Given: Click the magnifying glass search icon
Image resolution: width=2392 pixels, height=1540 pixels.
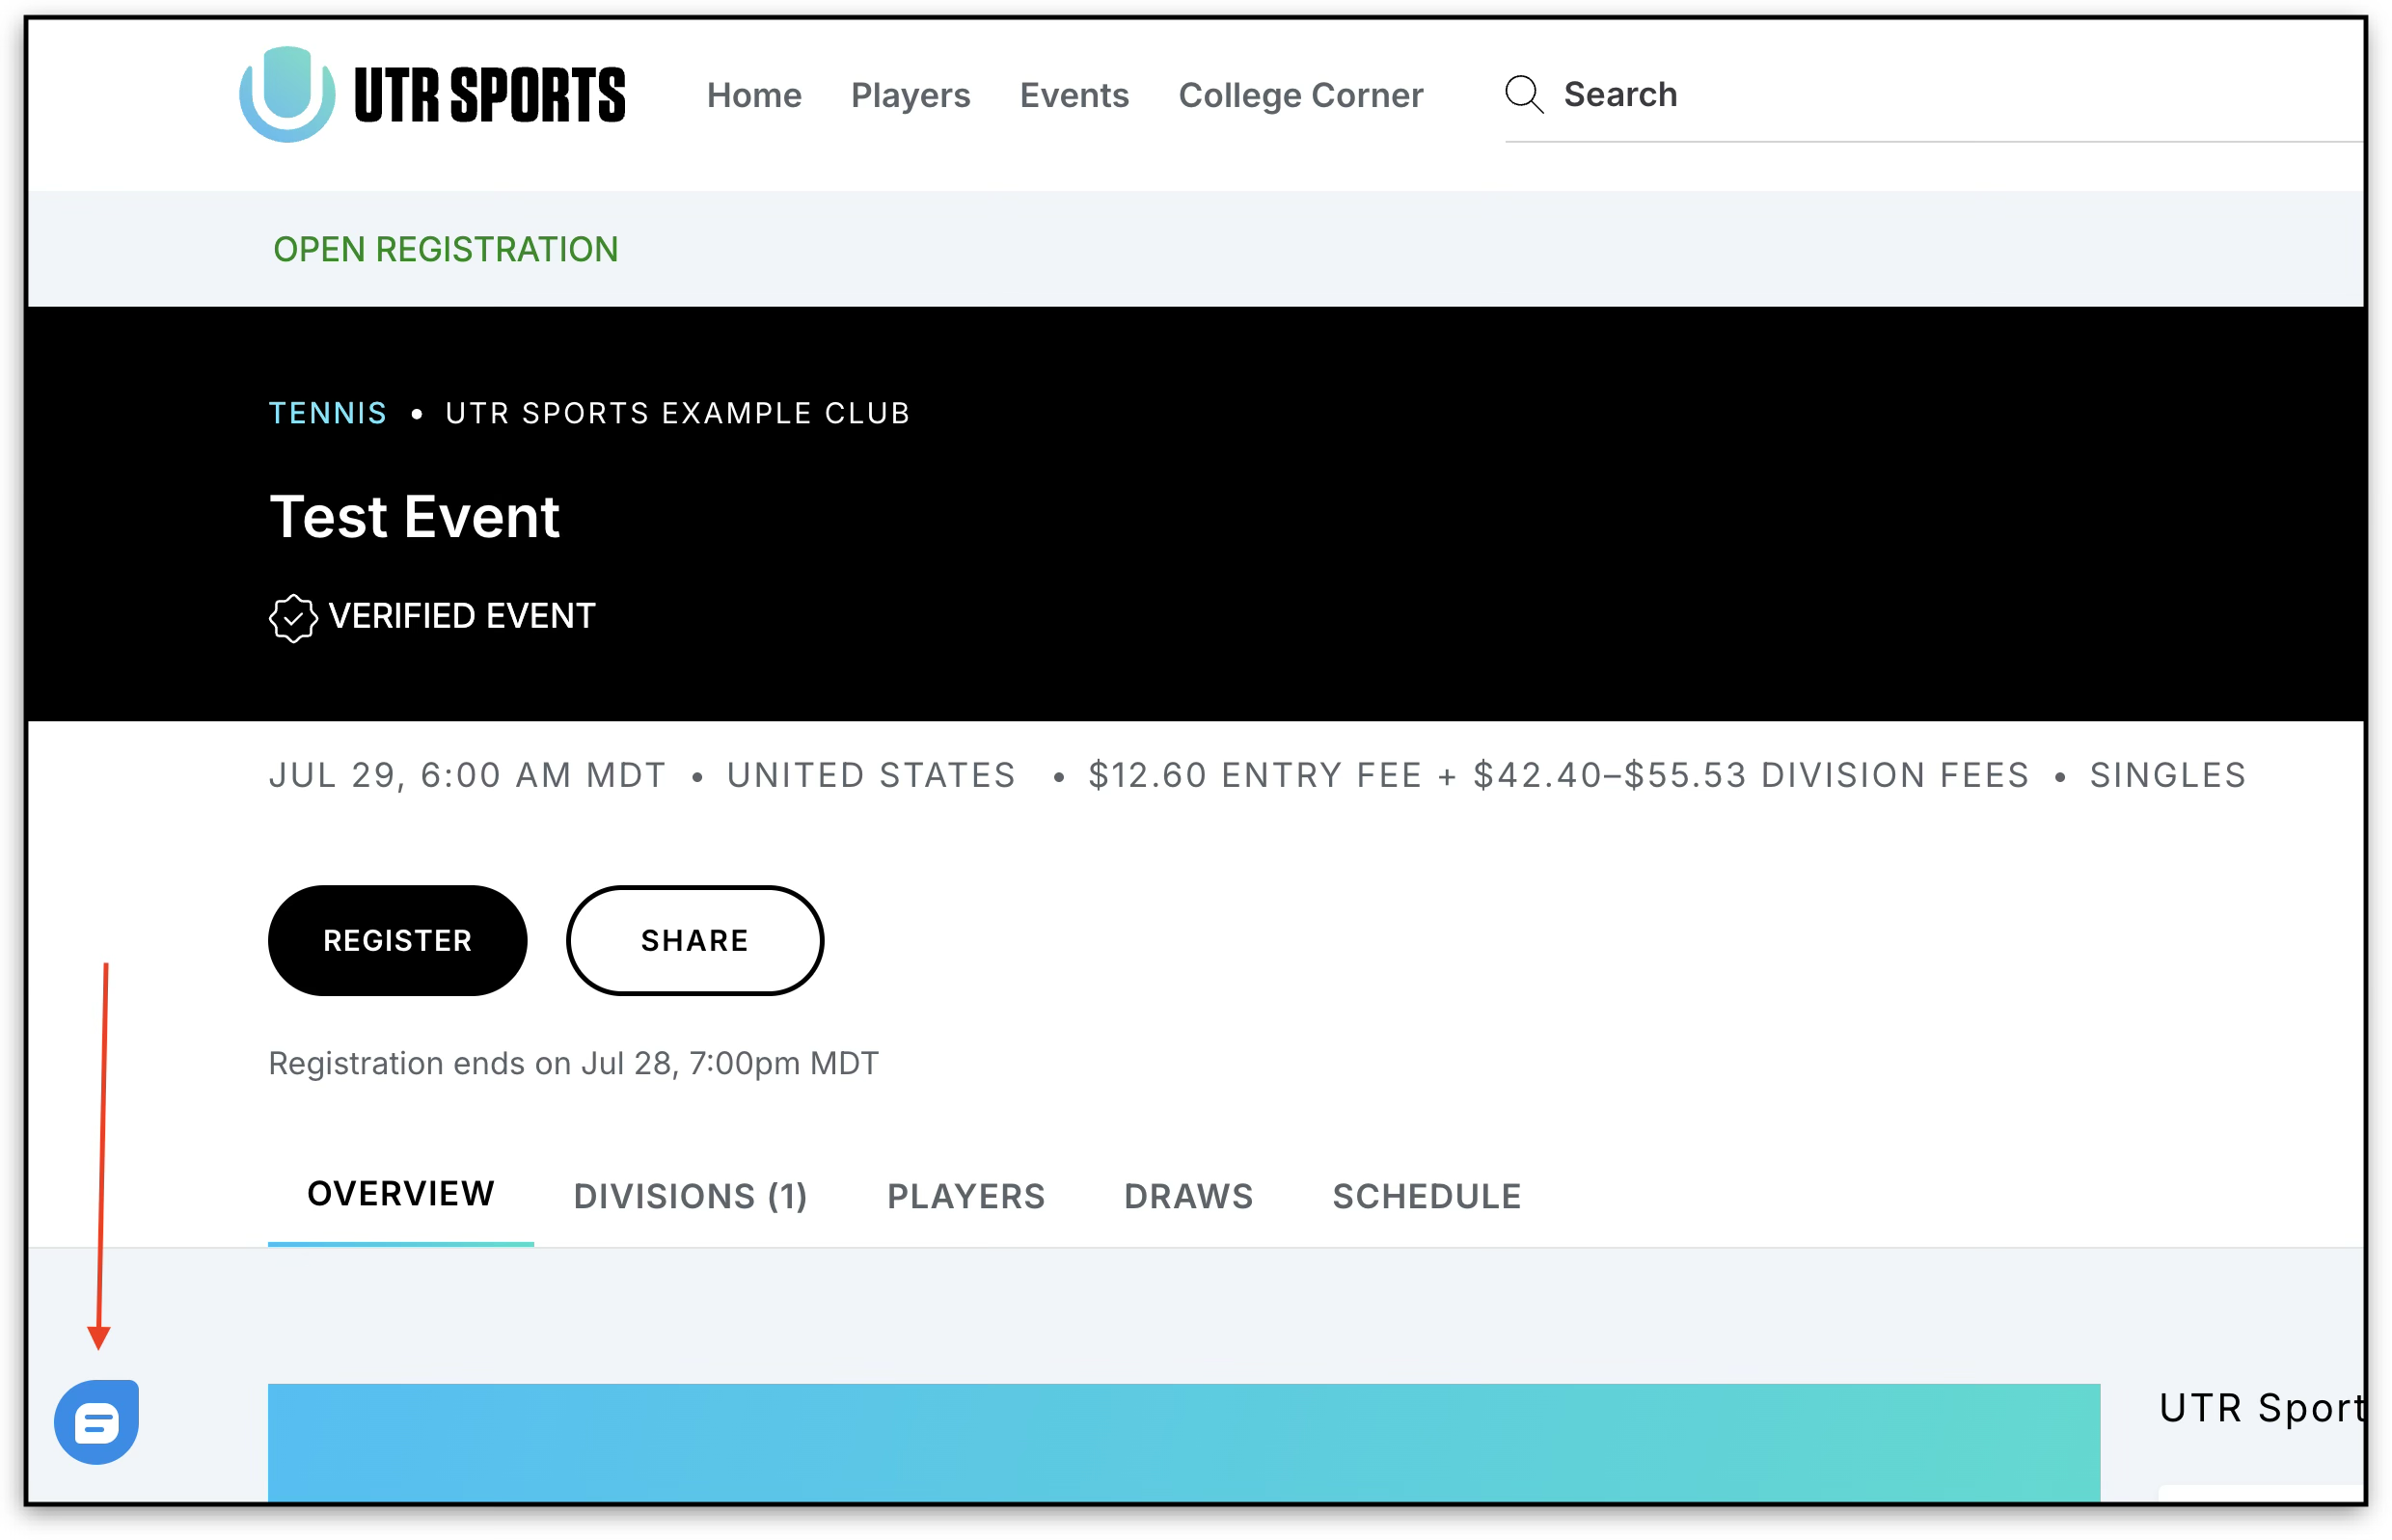Looking at the screenshot, I should pos(1524,95).
